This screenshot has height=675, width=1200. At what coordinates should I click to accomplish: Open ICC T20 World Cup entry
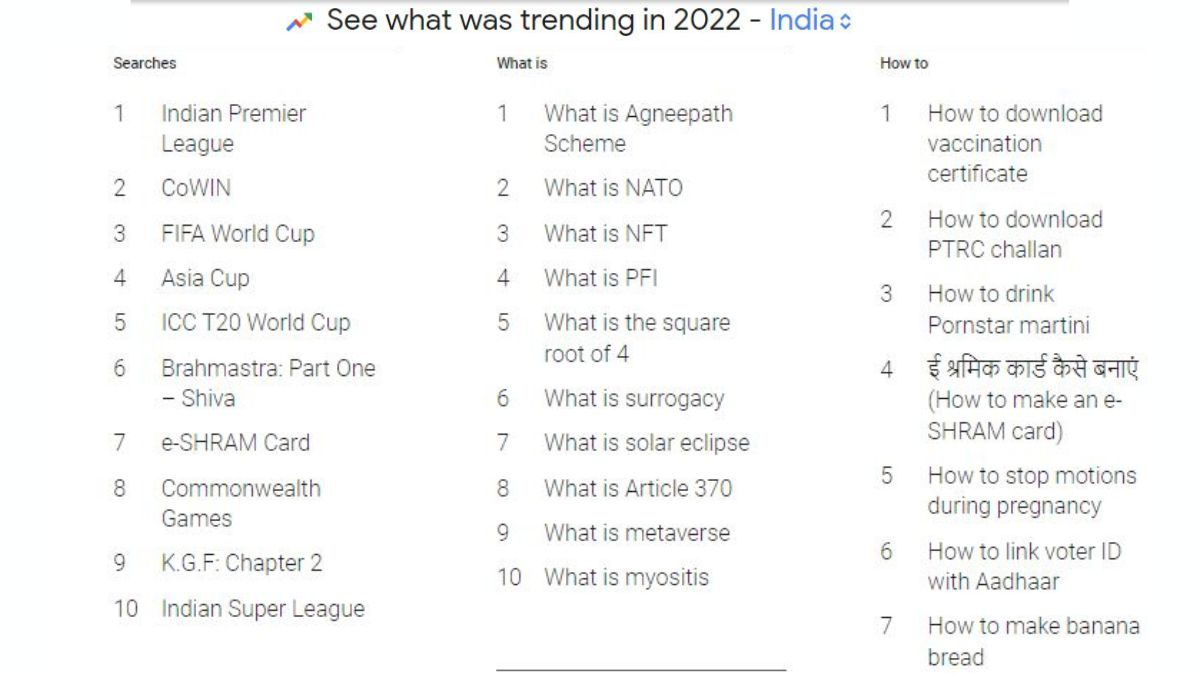(255, 323)
